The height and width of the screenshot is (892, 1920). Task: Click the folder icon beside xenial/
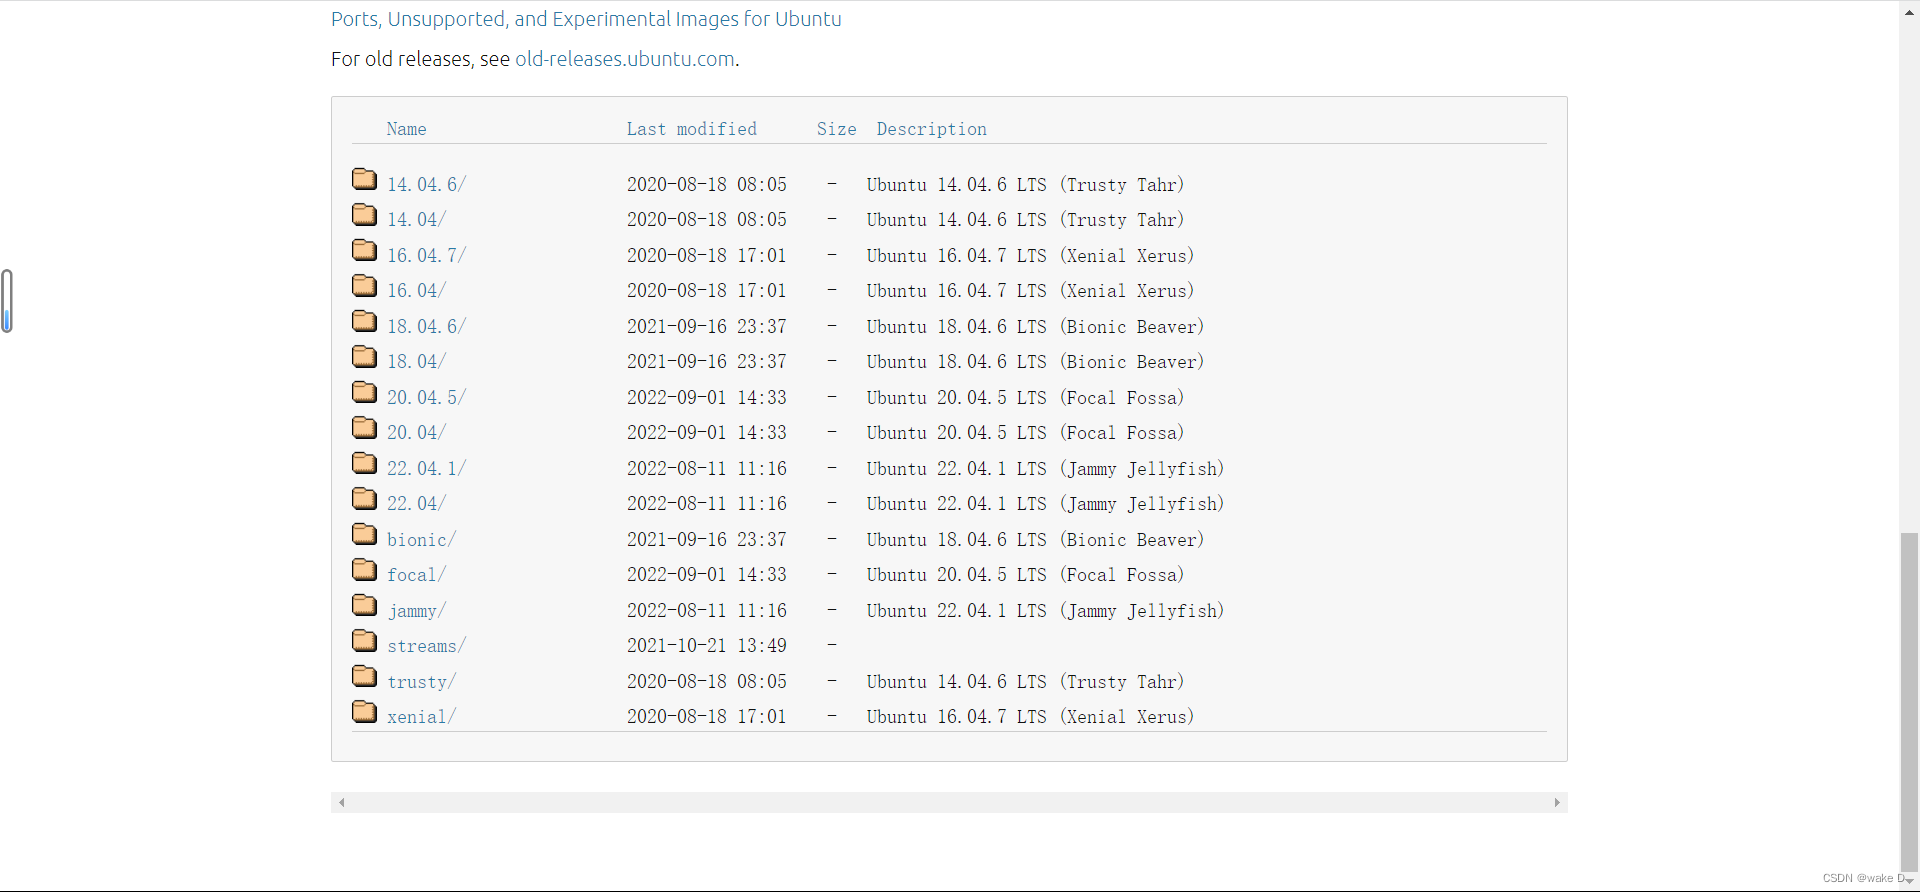(364, 712)
